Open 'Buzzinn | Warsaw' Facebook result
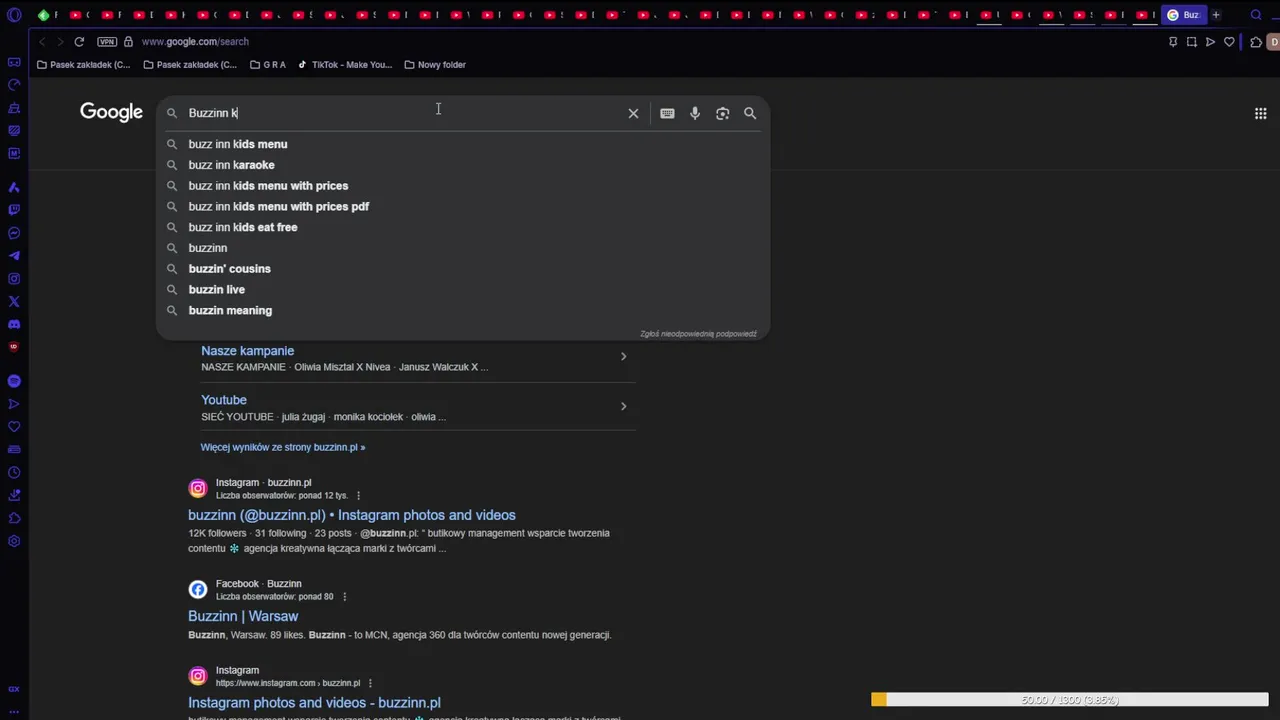This screenshot has width=1280, height=720. coord(243,616)
